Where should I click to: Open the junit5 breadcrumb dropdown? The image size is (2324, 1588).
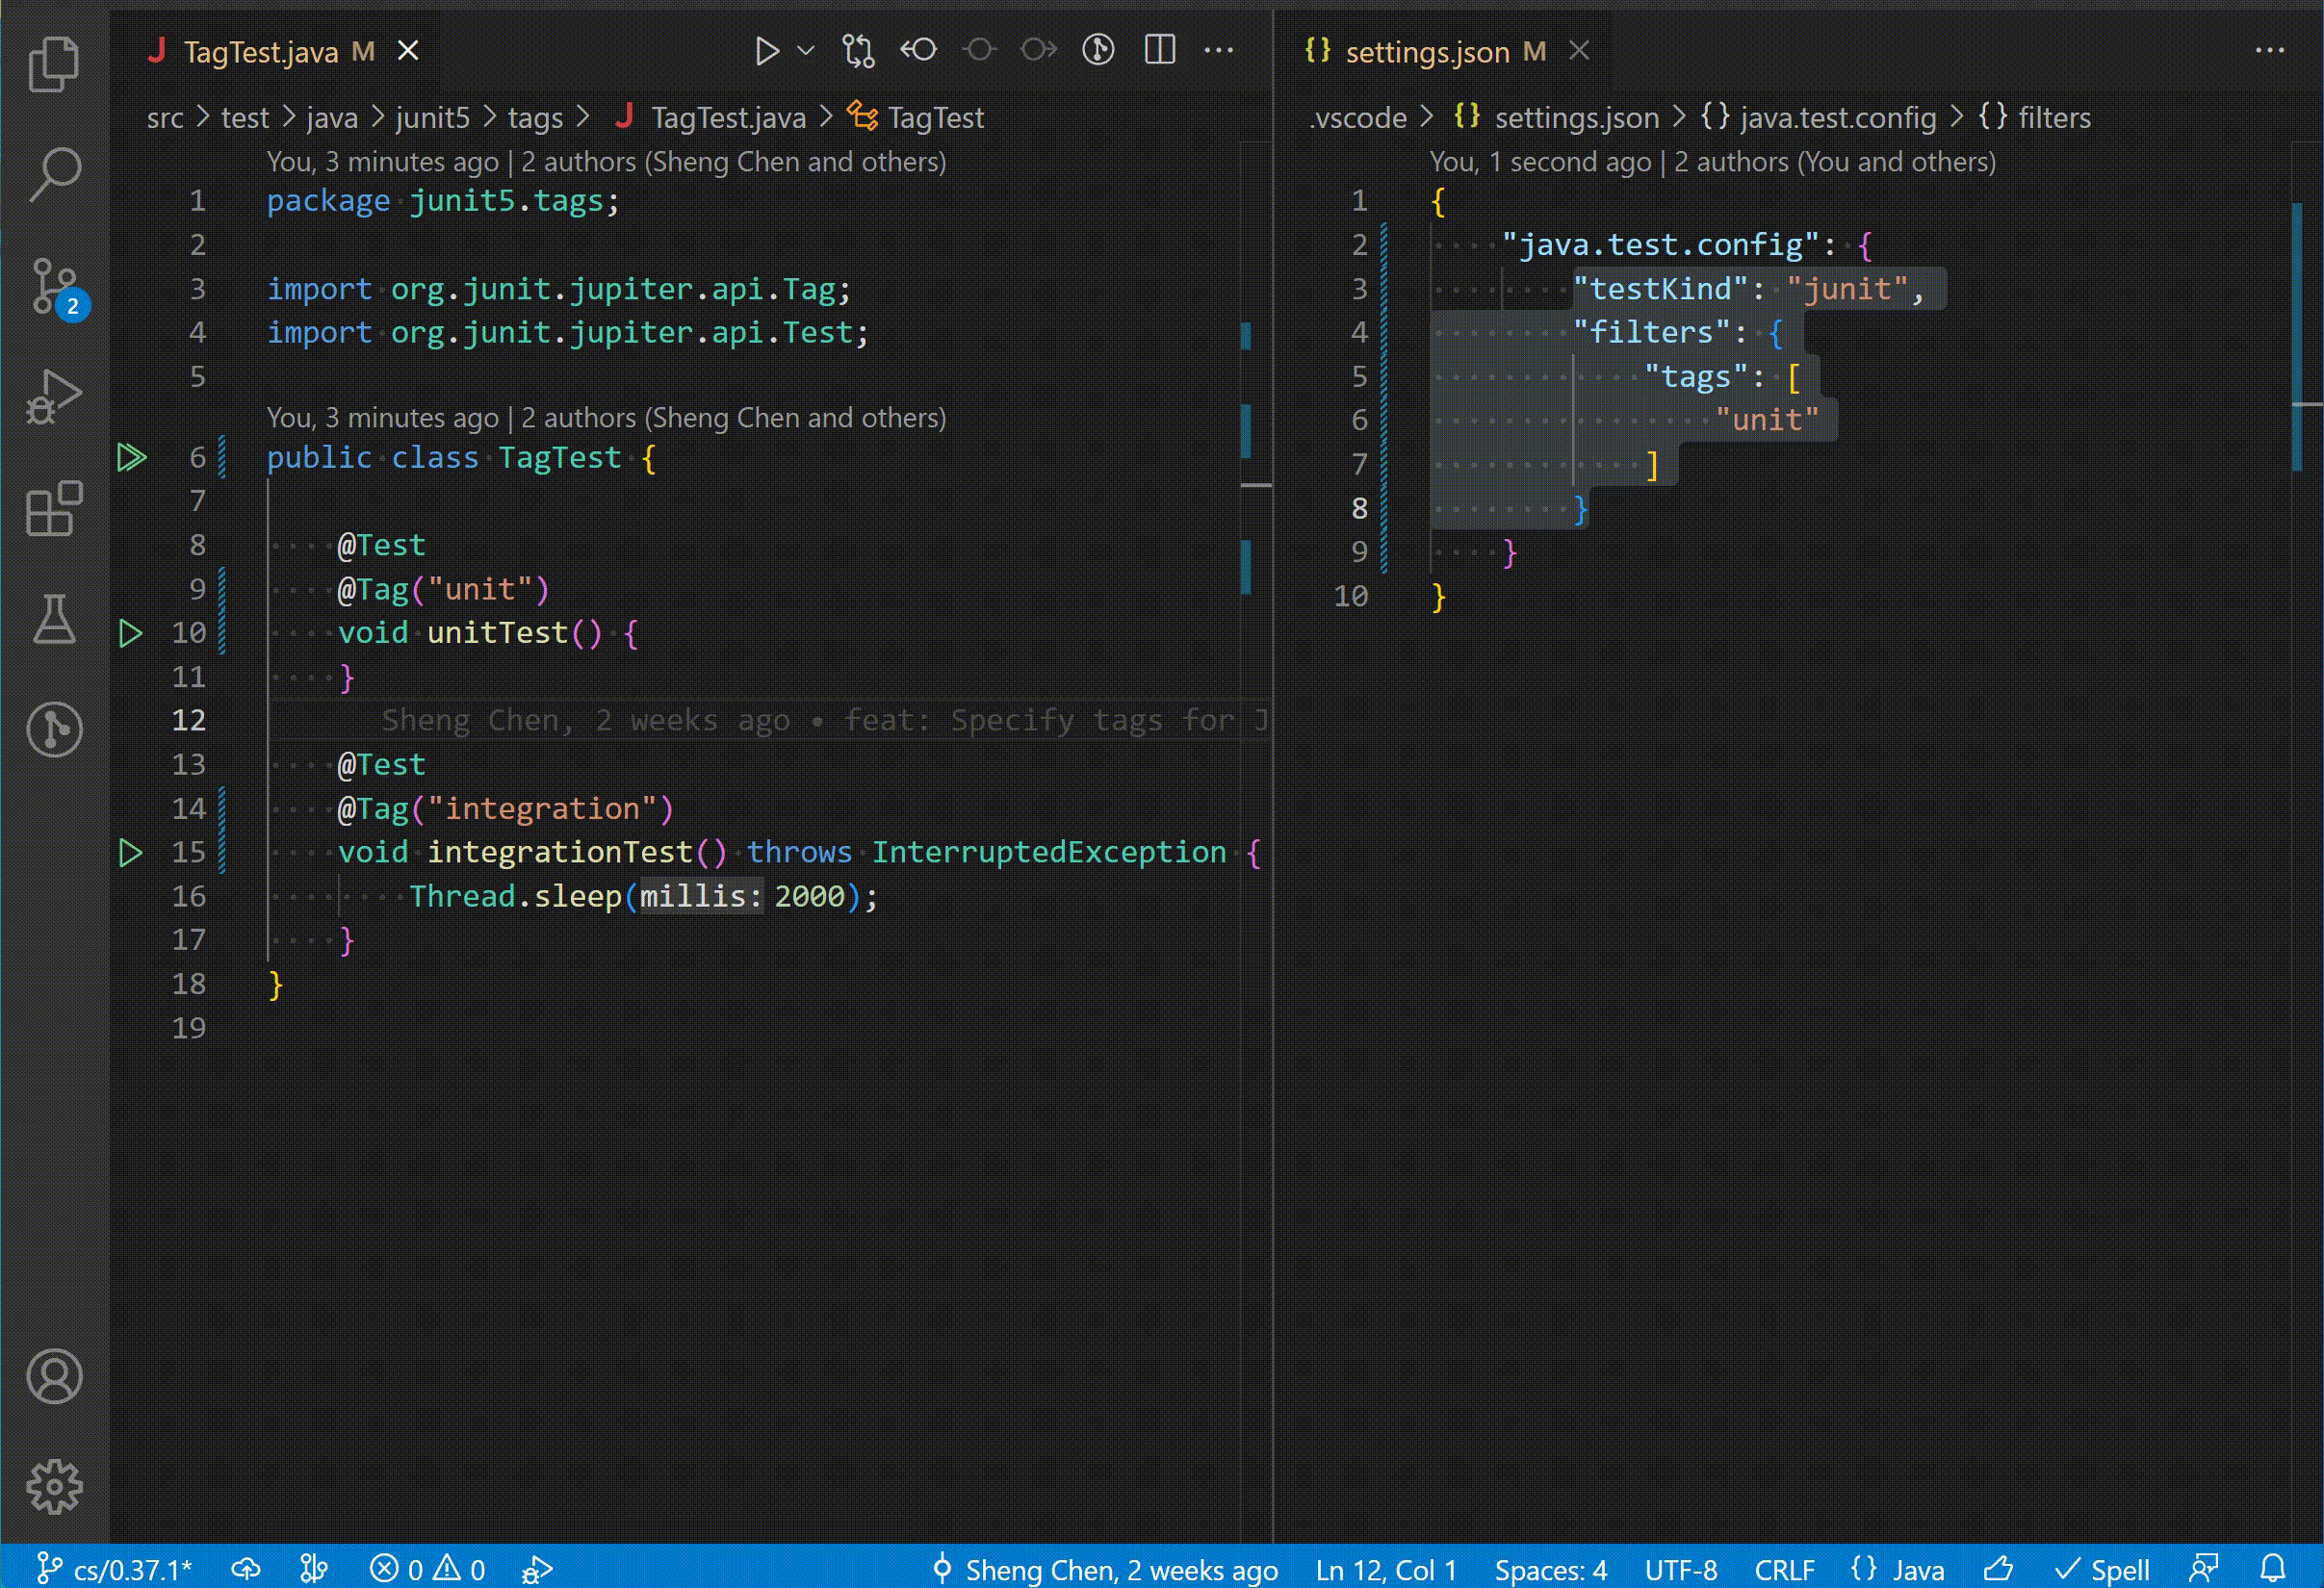pyautogui.click(x=432, y=117)
